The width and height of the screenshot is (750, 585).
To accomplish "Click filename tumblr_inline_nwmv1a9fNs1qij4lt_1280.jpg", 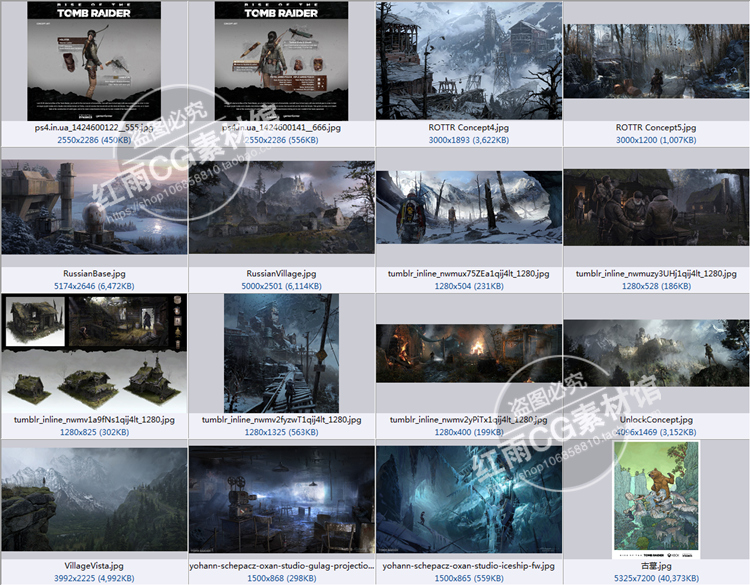I will (x=94, y=419).
